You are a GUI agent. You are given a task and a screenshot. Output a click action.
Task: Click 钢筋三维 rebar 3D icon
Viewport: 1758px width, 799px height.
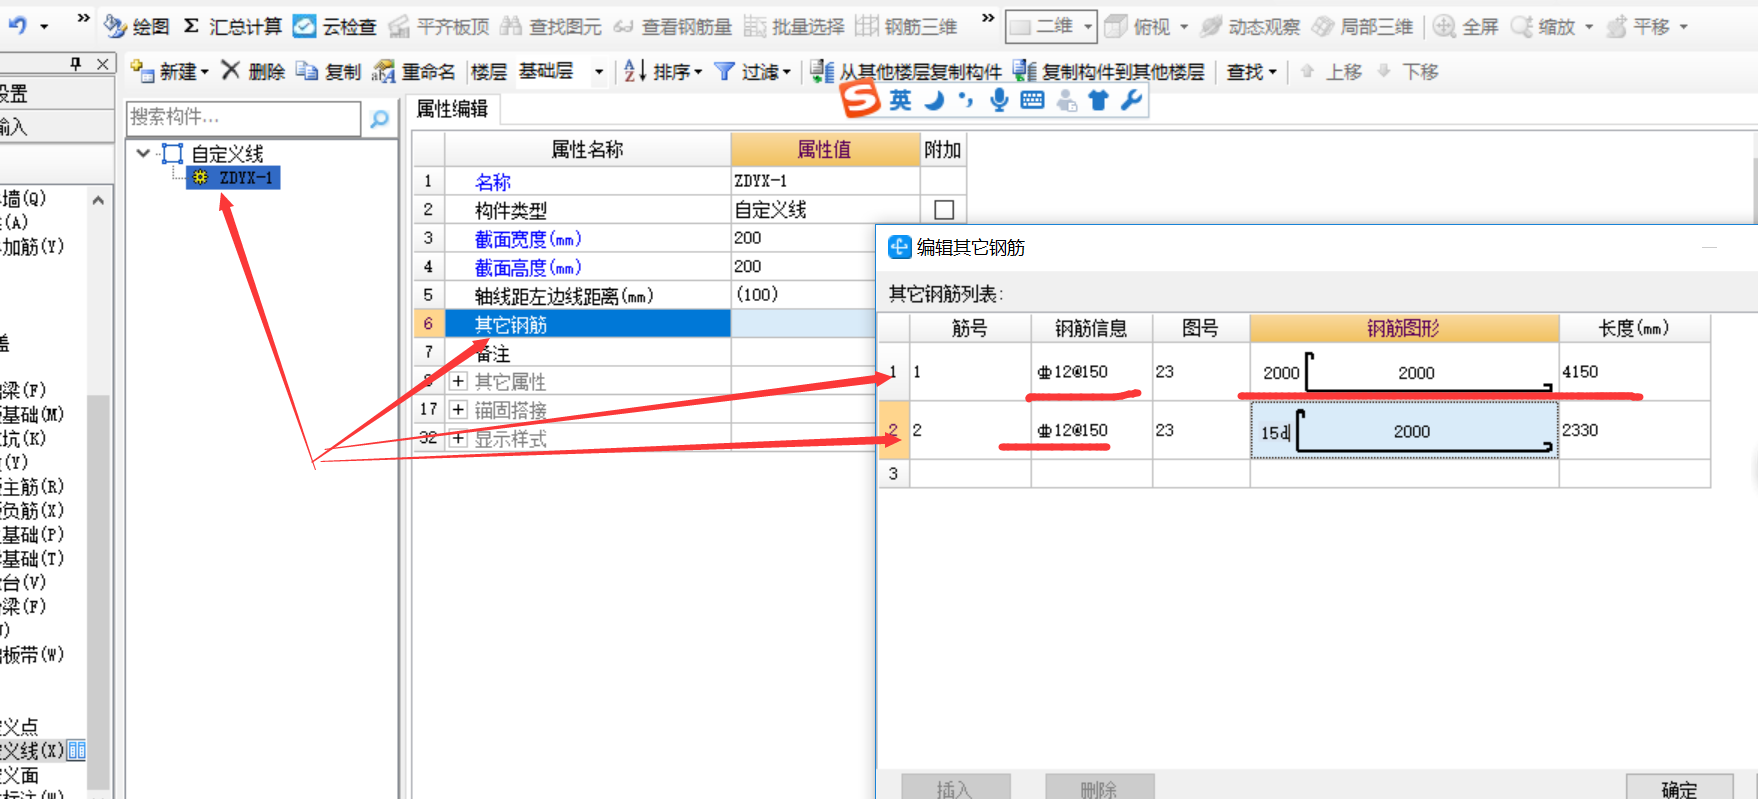tap(867, 27)
